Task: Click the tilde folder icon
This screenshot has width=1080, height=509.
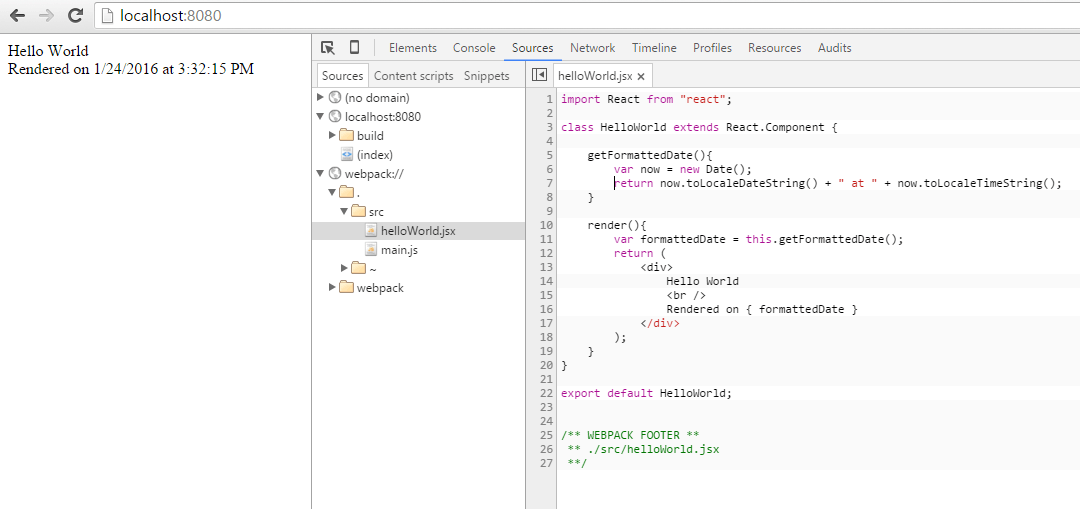Action: pyautogui.click(x=359, y=269)
